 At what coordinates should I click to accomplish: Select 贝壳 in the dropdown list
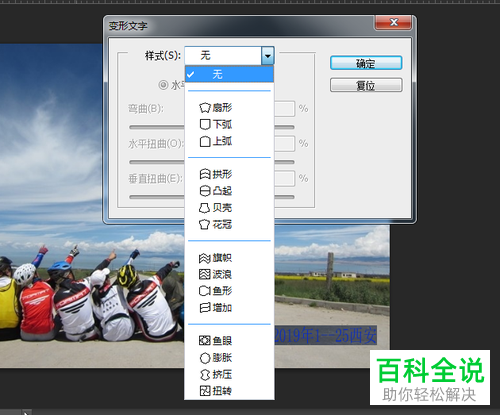229,208
